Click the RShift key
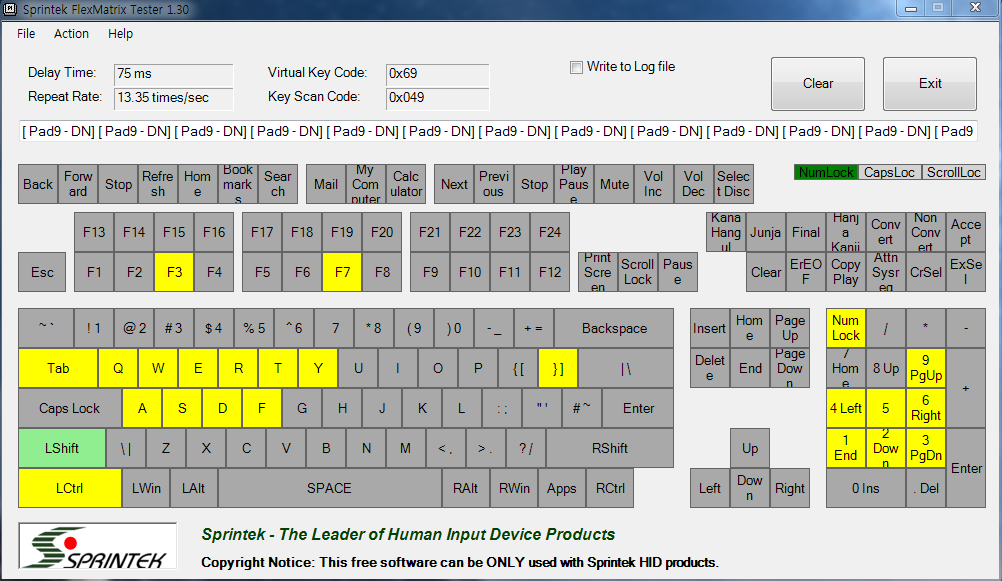This screenshot has width=1002, height=581. pyautogui.click(x=610, y=448)
